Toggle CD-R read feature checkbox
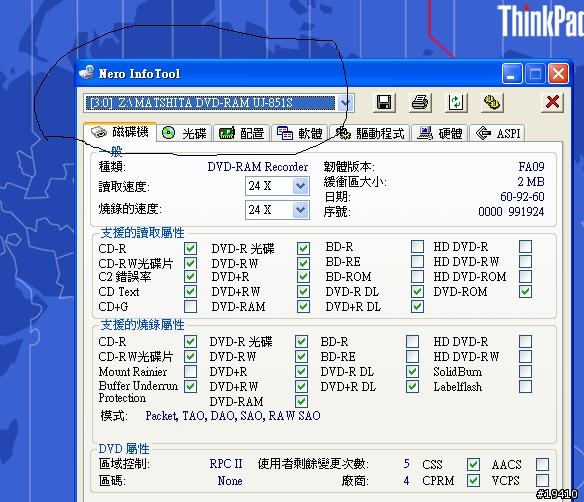 (x=190, y=248)
